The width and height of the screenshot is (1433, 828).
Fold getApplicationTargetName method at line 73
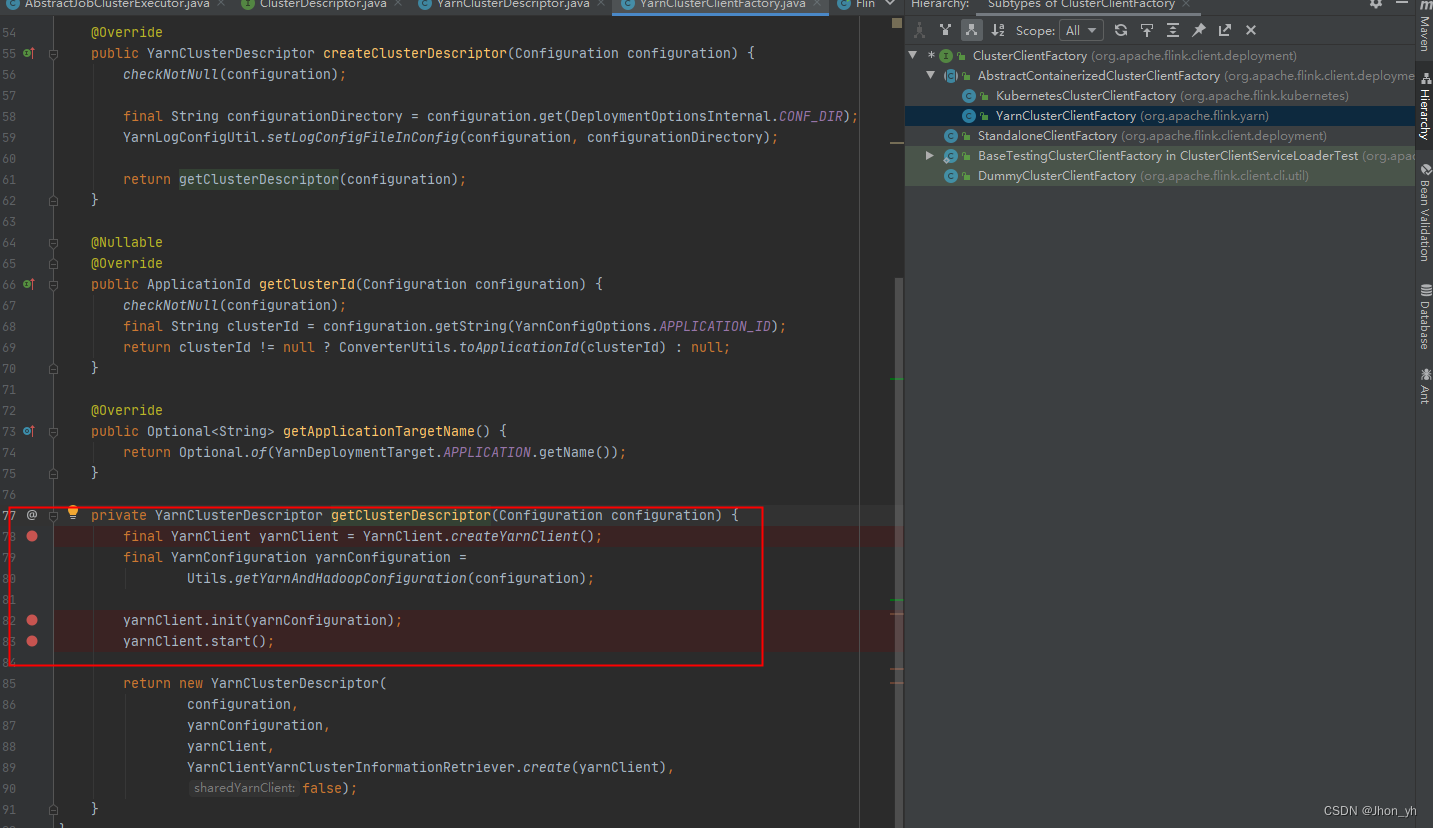tap(54, 431)
